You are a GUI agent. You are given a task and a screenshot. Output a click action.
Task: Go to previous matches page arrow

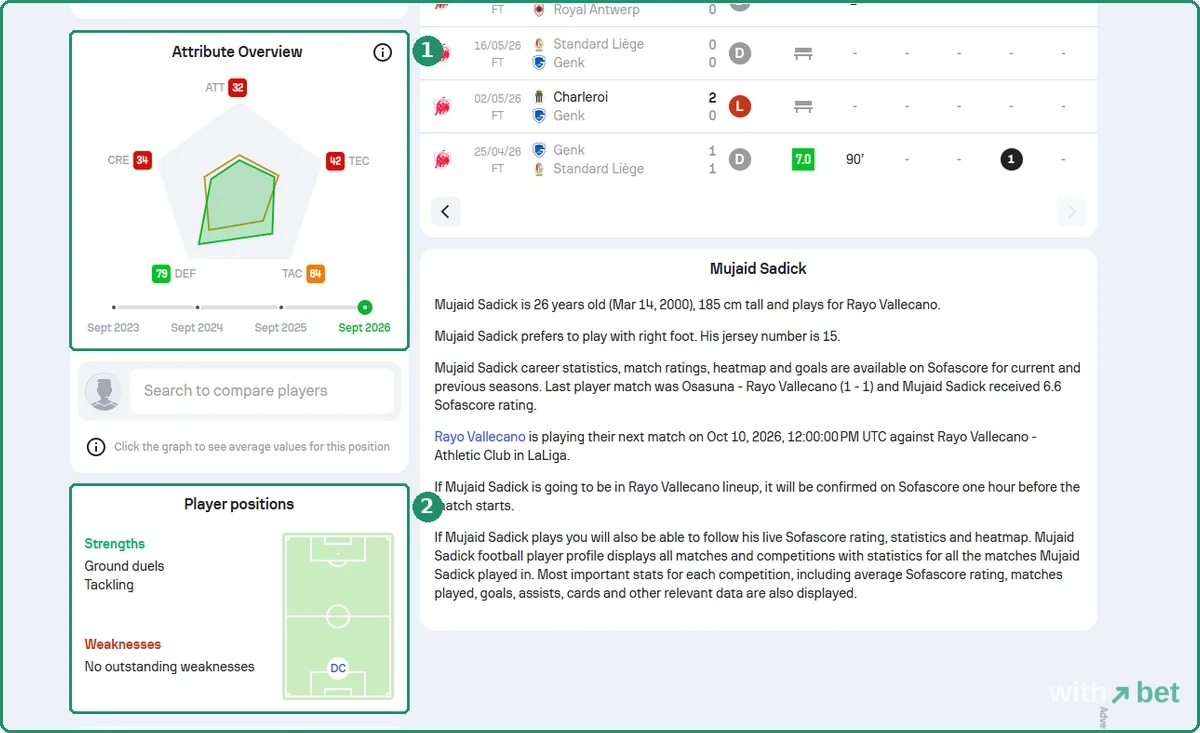(446, 211)
